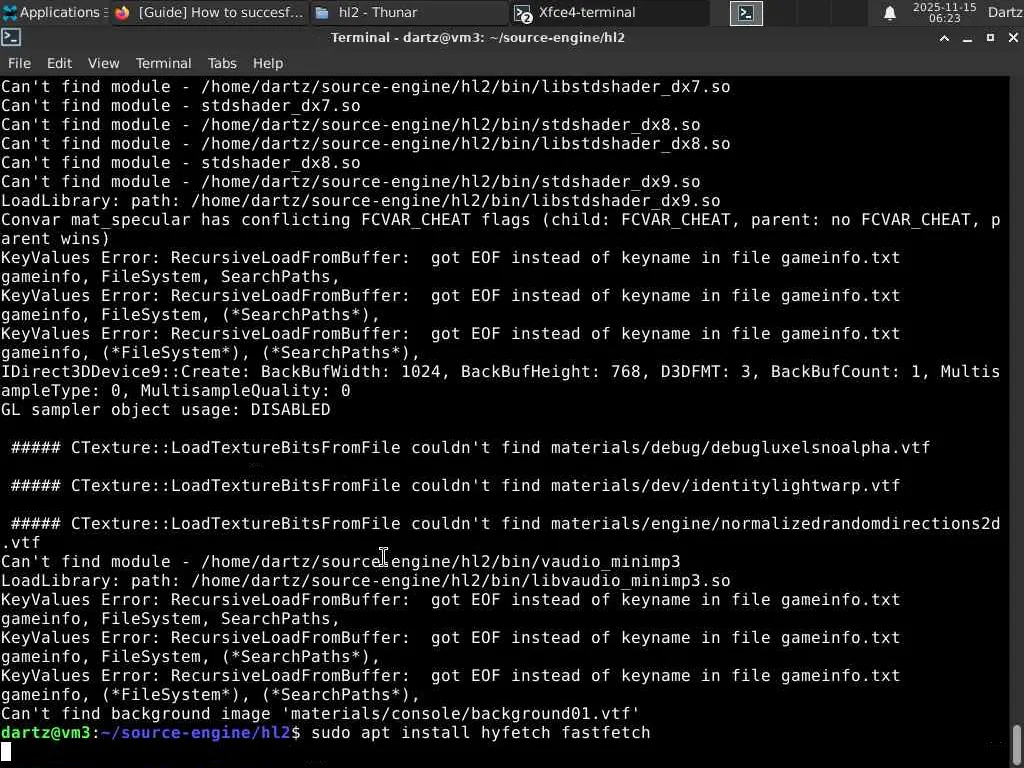Image resolution: width=1024 pixels, height=768 pixels.
Task: Click the line about identitylightwarp.vtf
Action: 455,485
